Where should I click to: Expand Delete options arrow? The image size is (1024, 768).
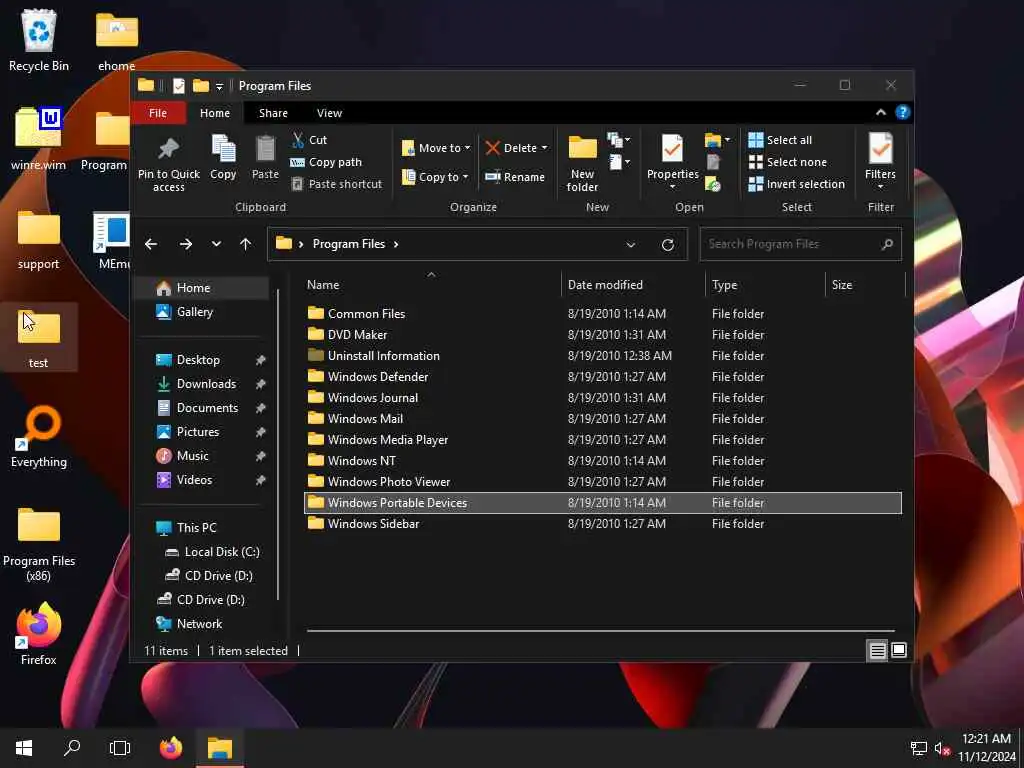pos(545,148)
